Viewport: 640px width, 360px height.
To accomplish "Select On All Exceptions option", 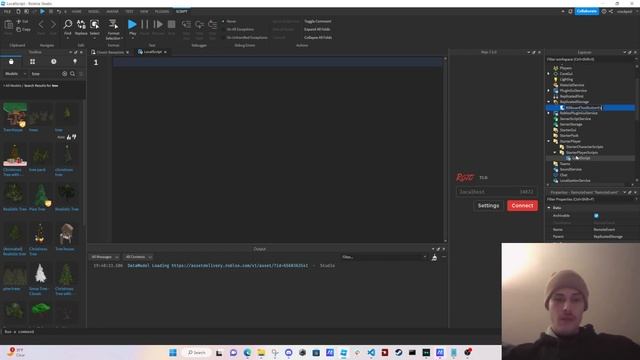I will click(238, 29).
